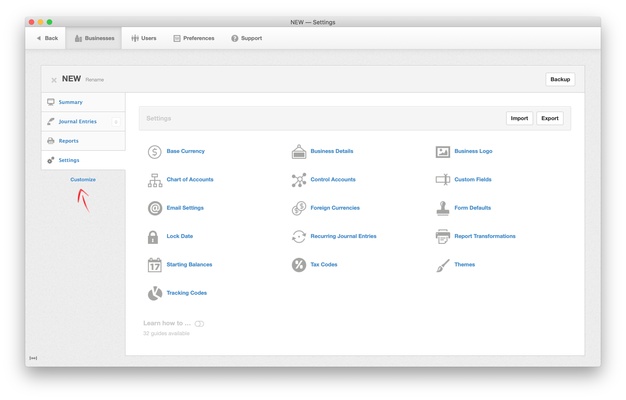Click the Custom Fields text-field icon
The image size is (626, 400).
[443, 180]
